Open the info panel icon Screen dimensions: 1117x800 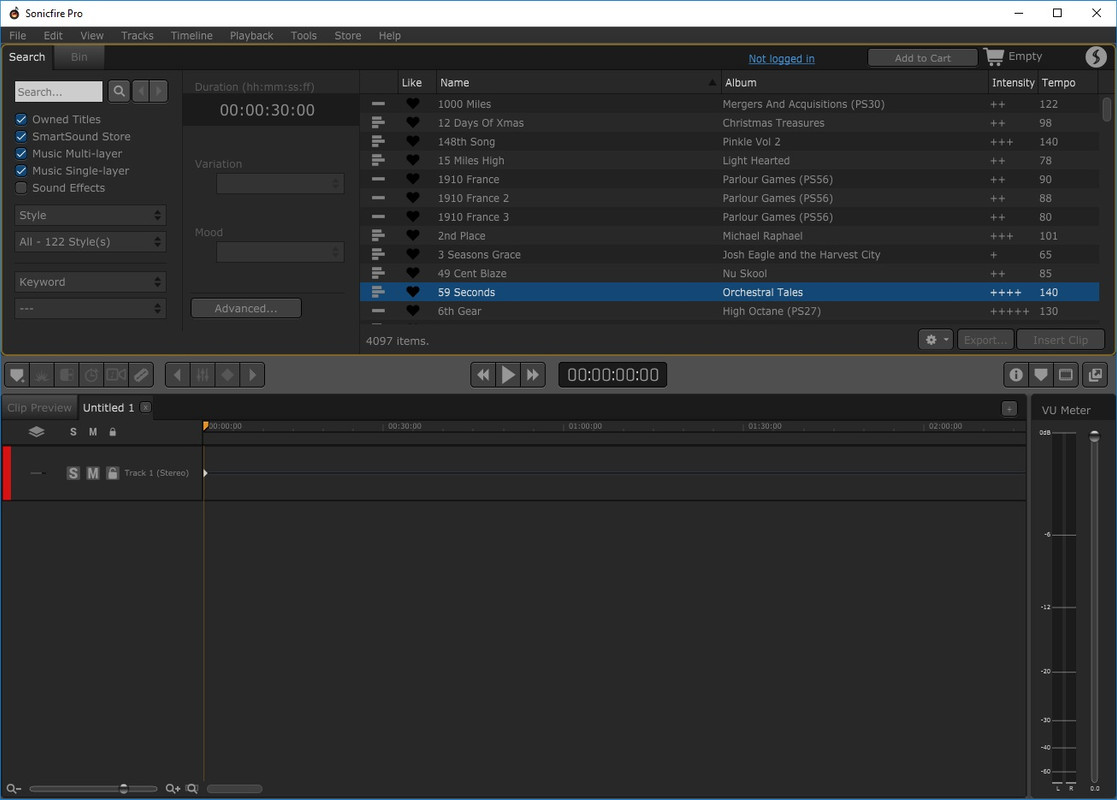point(1016,375)
